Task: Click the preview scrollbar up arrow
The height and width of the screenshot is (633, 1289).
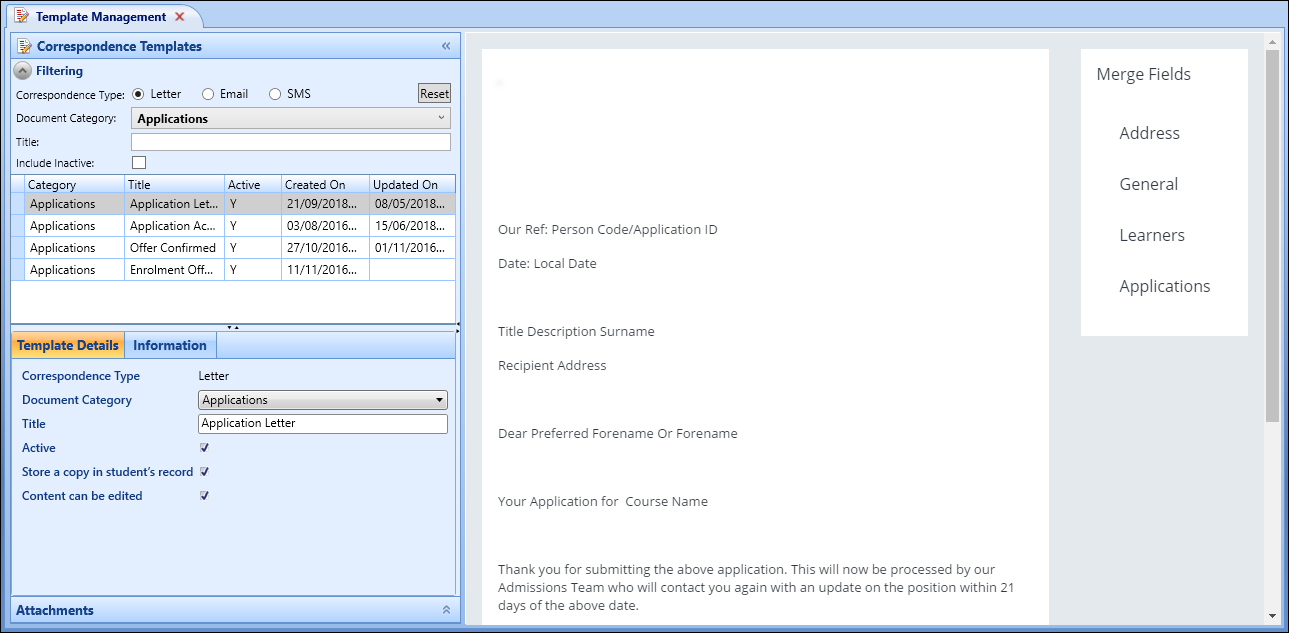Action: [x=1272, y=42]
